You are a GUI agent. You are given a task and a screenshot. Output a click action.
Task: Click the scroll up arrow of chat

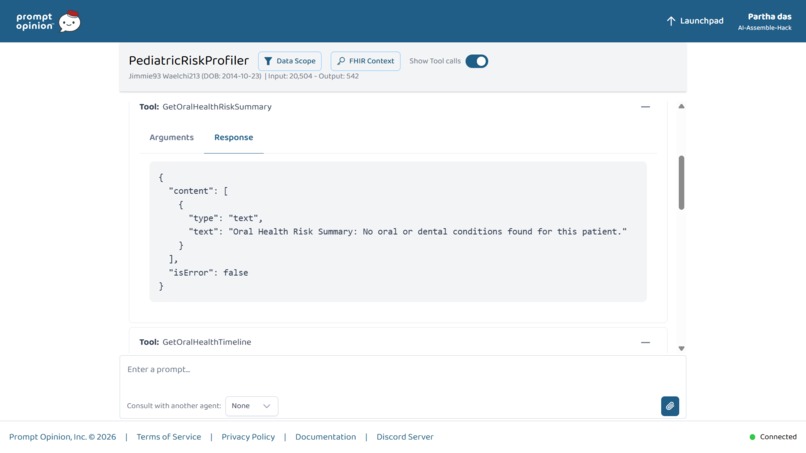tap(681, 106)
